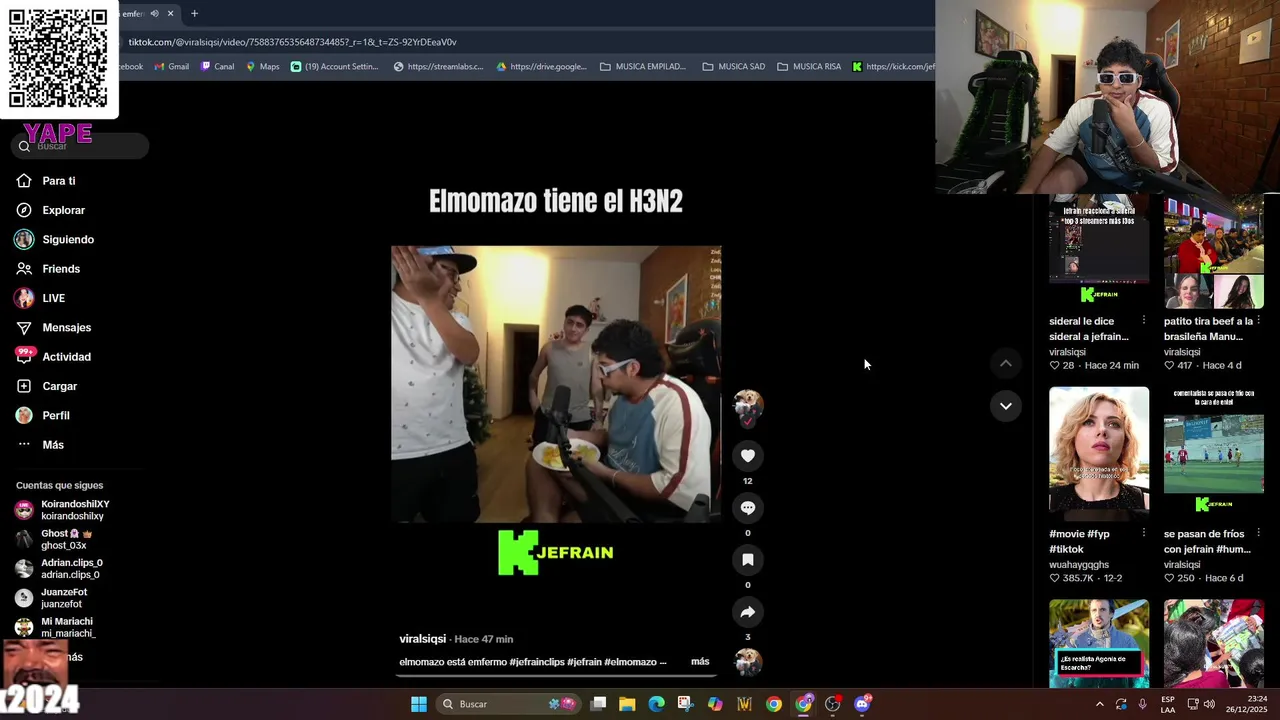This screenshot has width=1280, height=720.
Task: Like the Elmomazo video with heart icon
Action: tap(747, 456)
